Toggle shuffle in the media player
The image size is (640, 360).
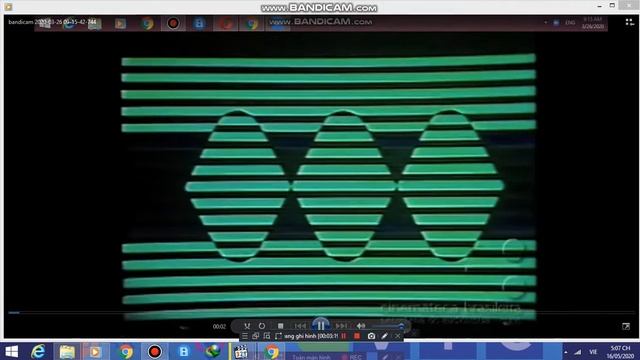[247, 326]
